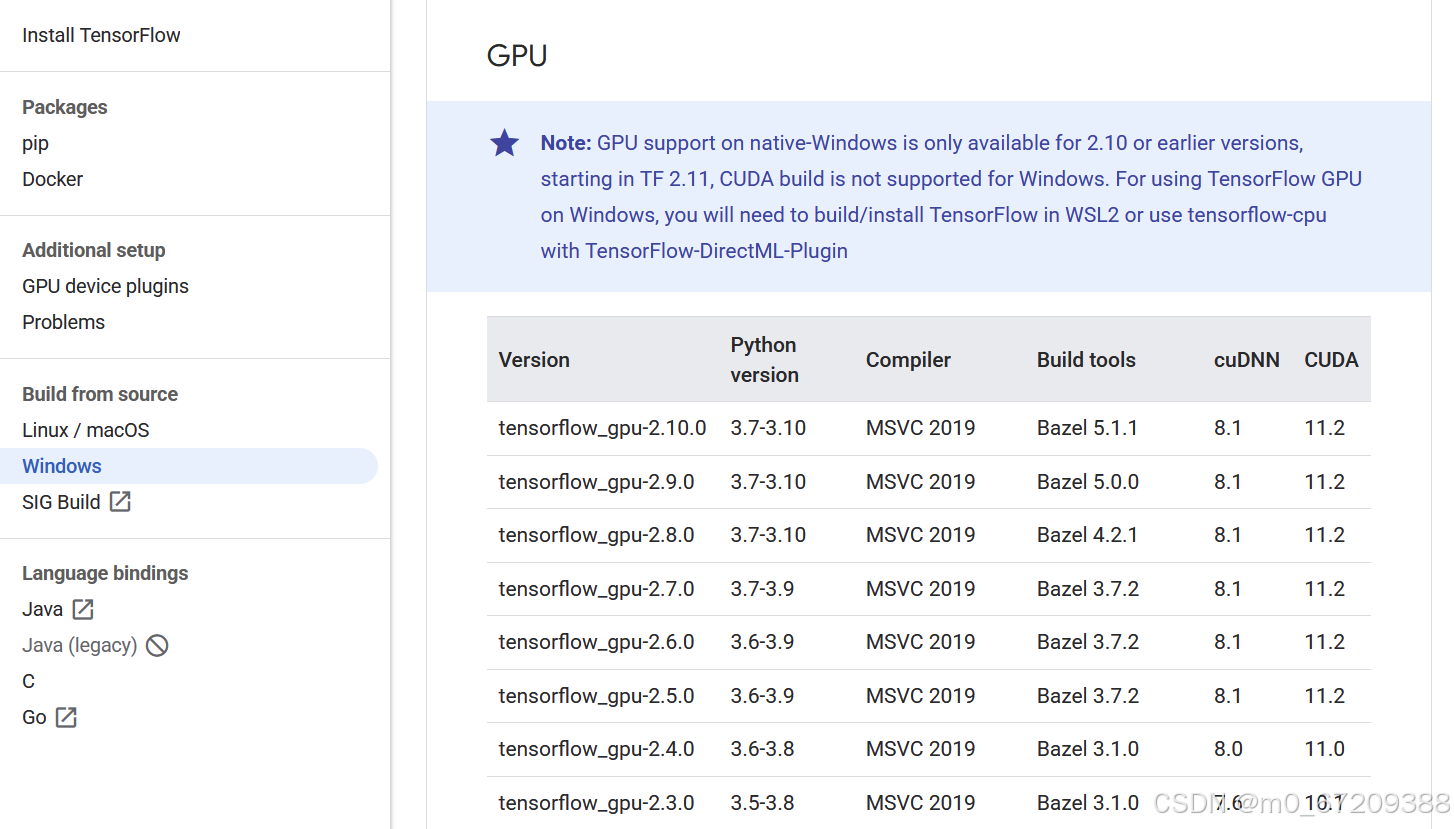Click CUDA 11.0 in the 2.4.0 row
Viewport: 1454px width, 829px height.
pyautogui.click(x=1325, y=749)
